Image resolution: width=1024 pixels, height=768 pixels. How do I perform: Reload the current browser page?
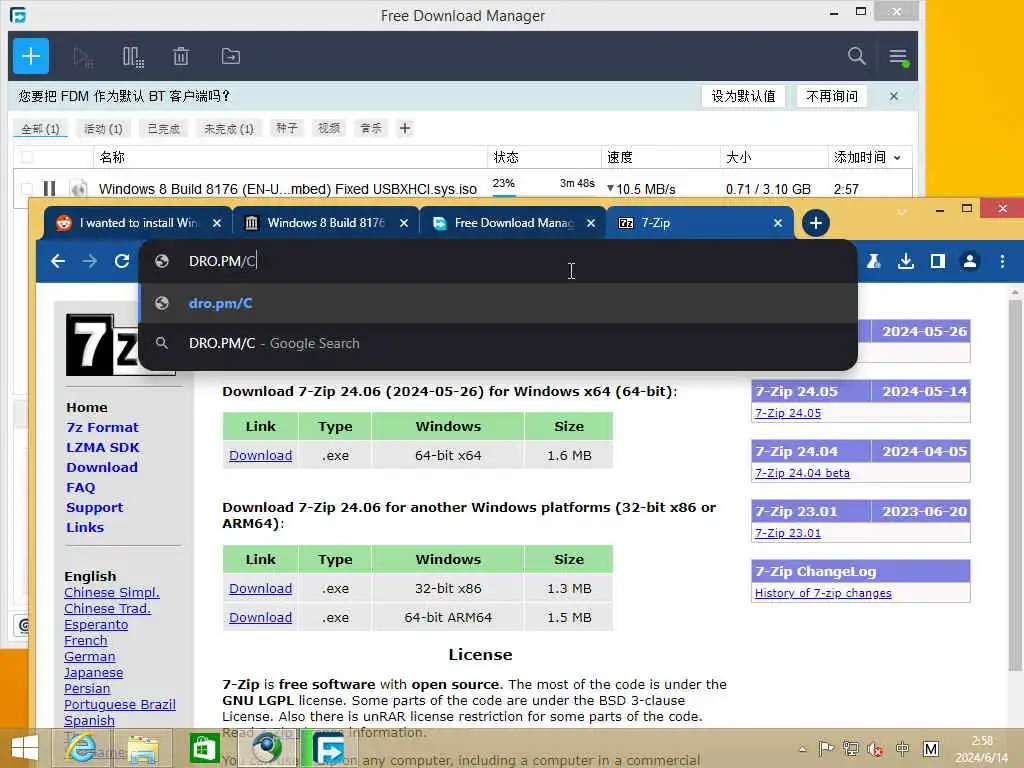pyautogui.click(x=121, y=261)
